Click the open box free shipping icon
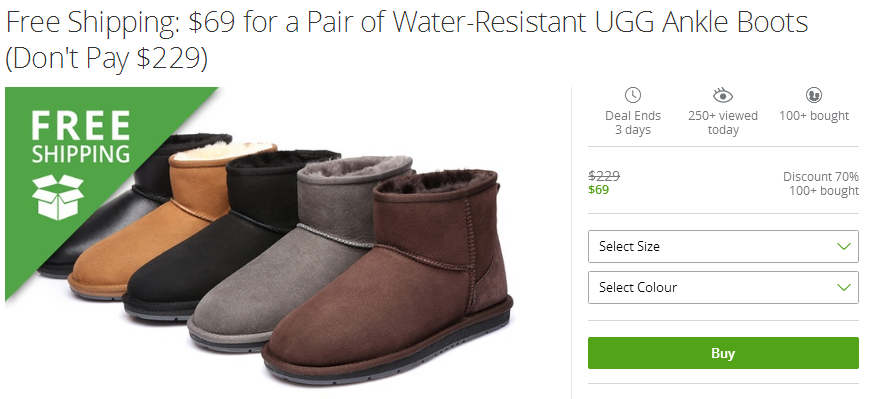The height and width of the screenshot is (399, 879). click(58, 196)
